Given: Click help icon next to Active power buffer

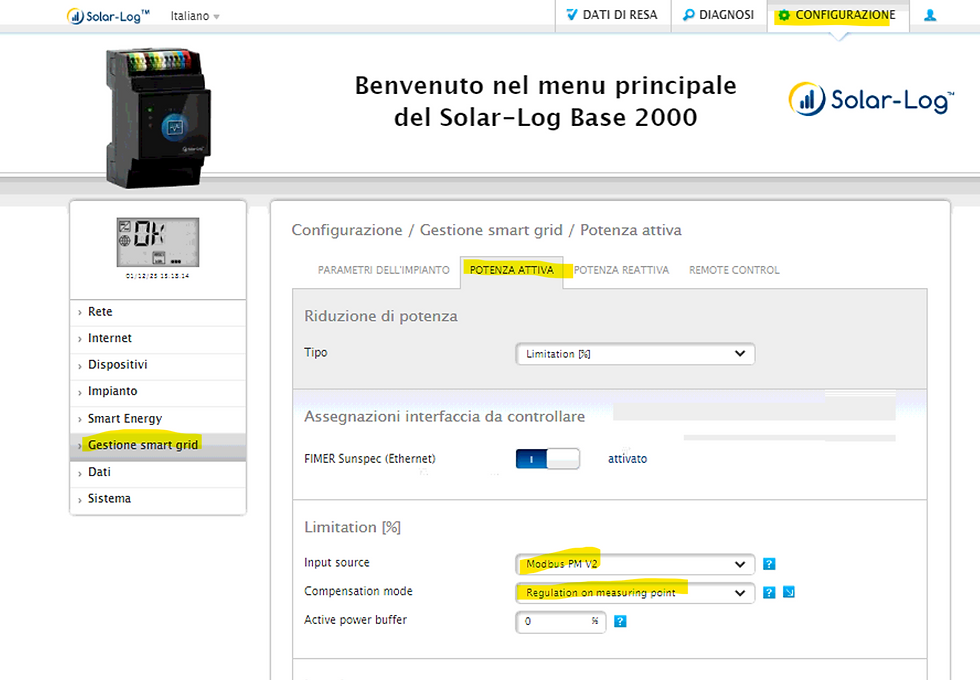Looking at the screenshot, I should 620,621.
